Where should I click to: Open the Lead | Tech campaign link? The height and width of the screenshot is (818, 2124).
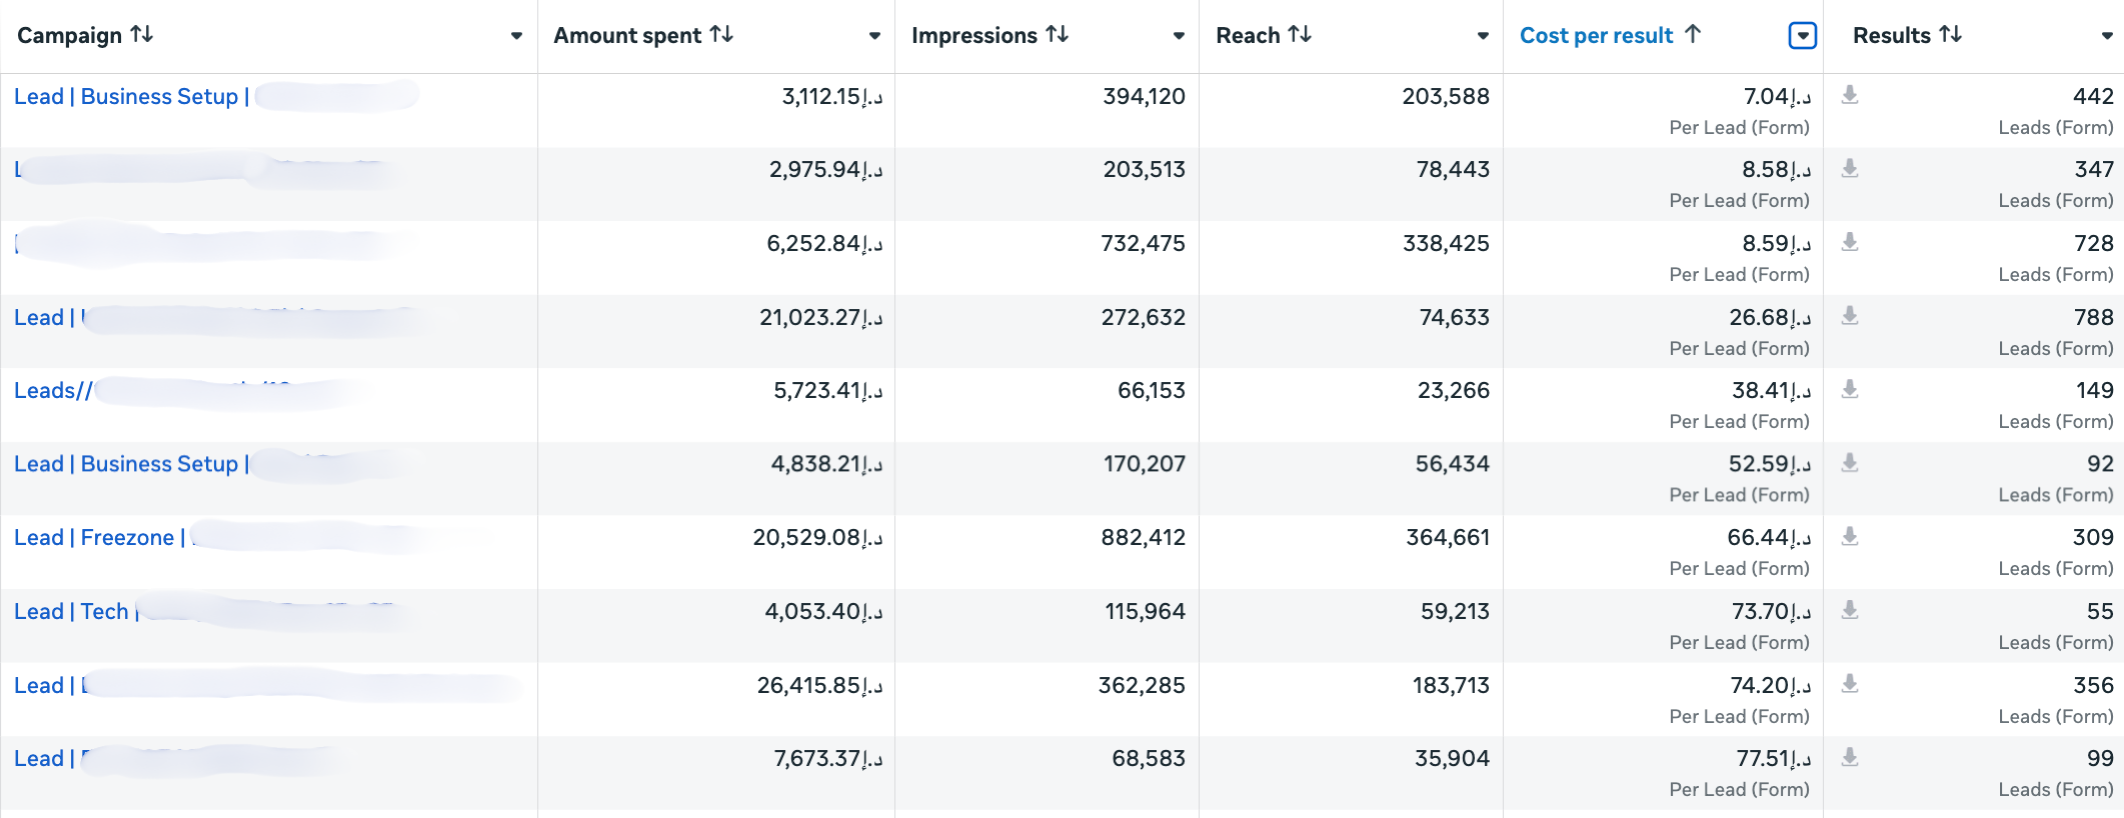point(71,612)
